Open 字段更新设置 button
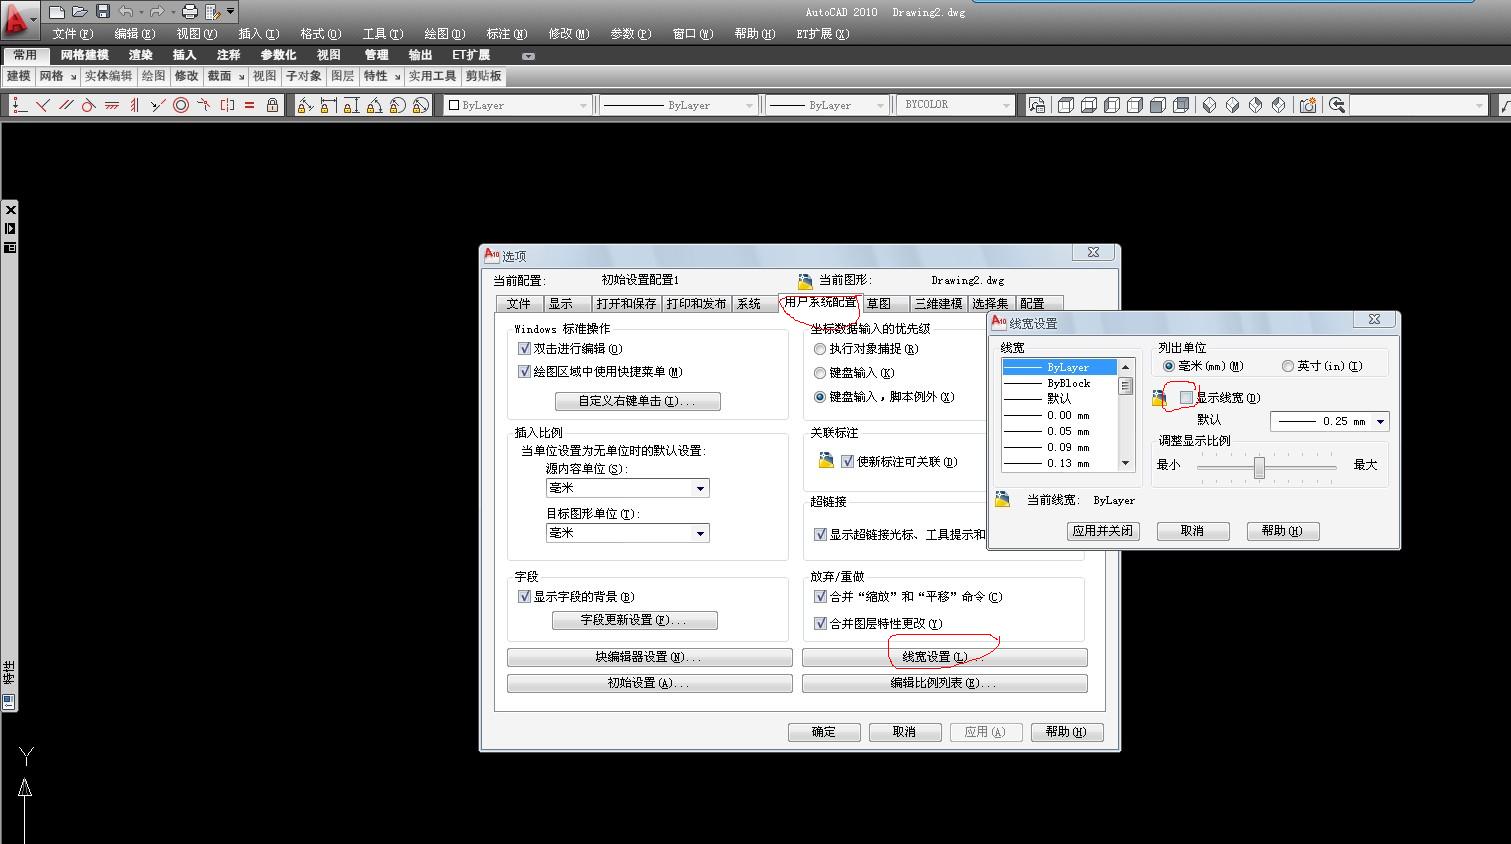 tap(635, 620)
